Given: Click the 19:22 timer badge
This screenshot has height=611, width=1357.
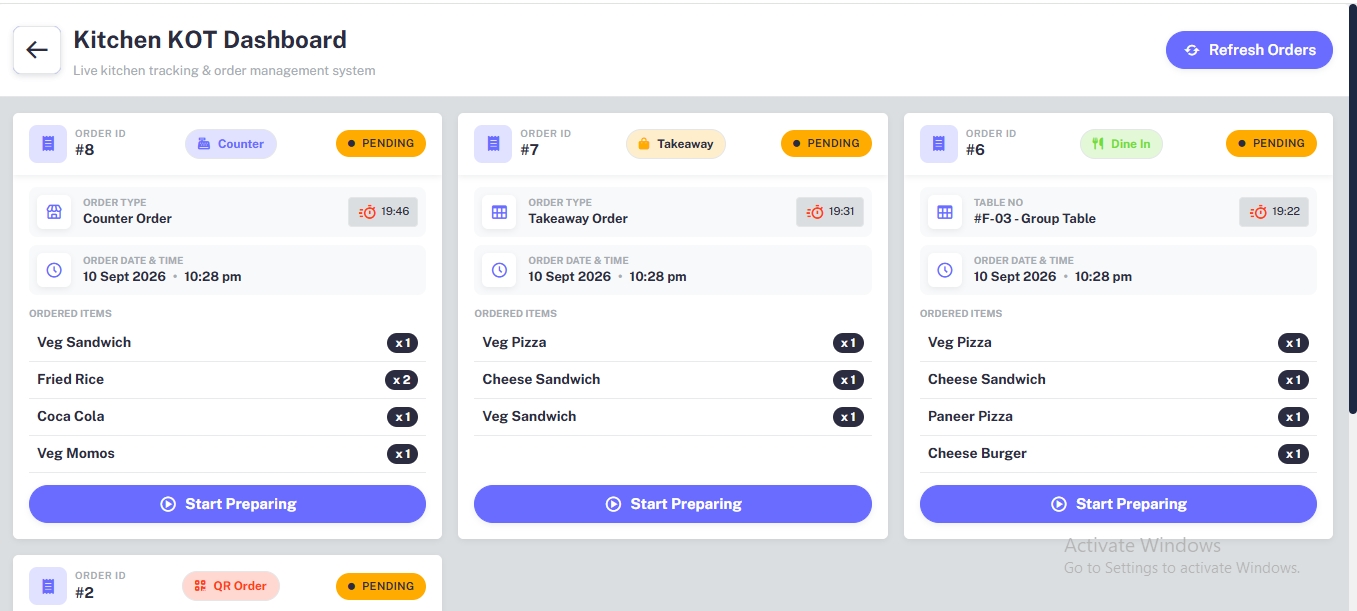Looking at the screenshot, I should point(1274,212).
